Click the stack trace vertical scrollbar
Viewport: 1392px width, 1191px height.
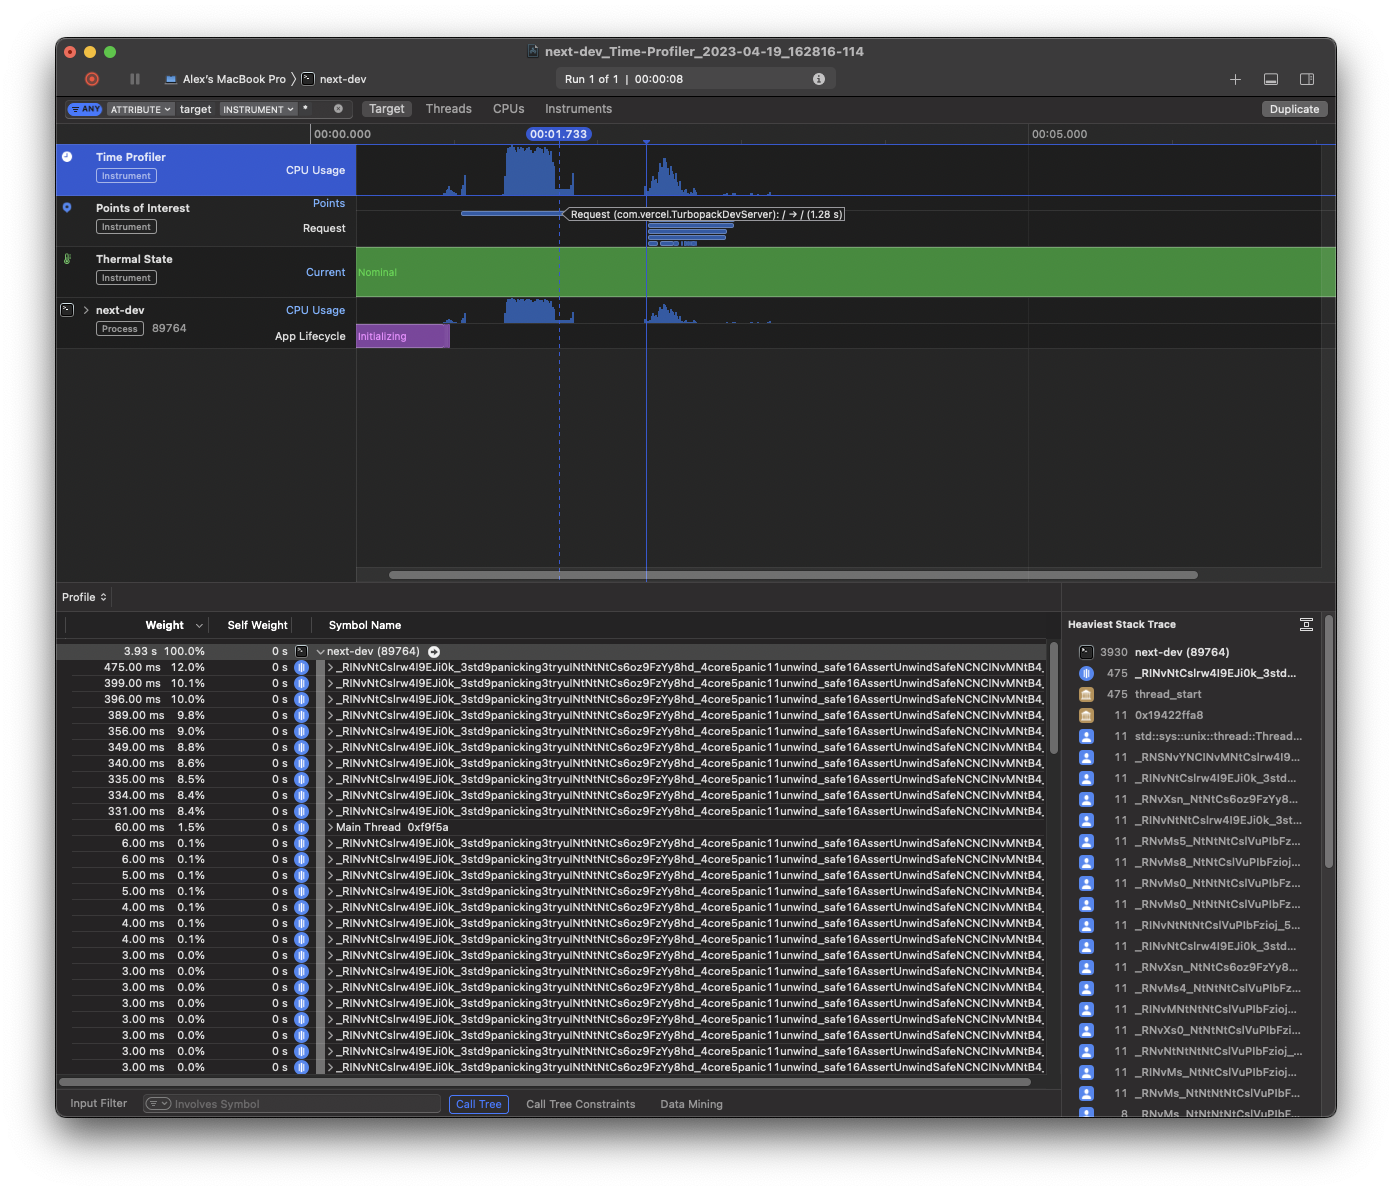click(1329, 741)
